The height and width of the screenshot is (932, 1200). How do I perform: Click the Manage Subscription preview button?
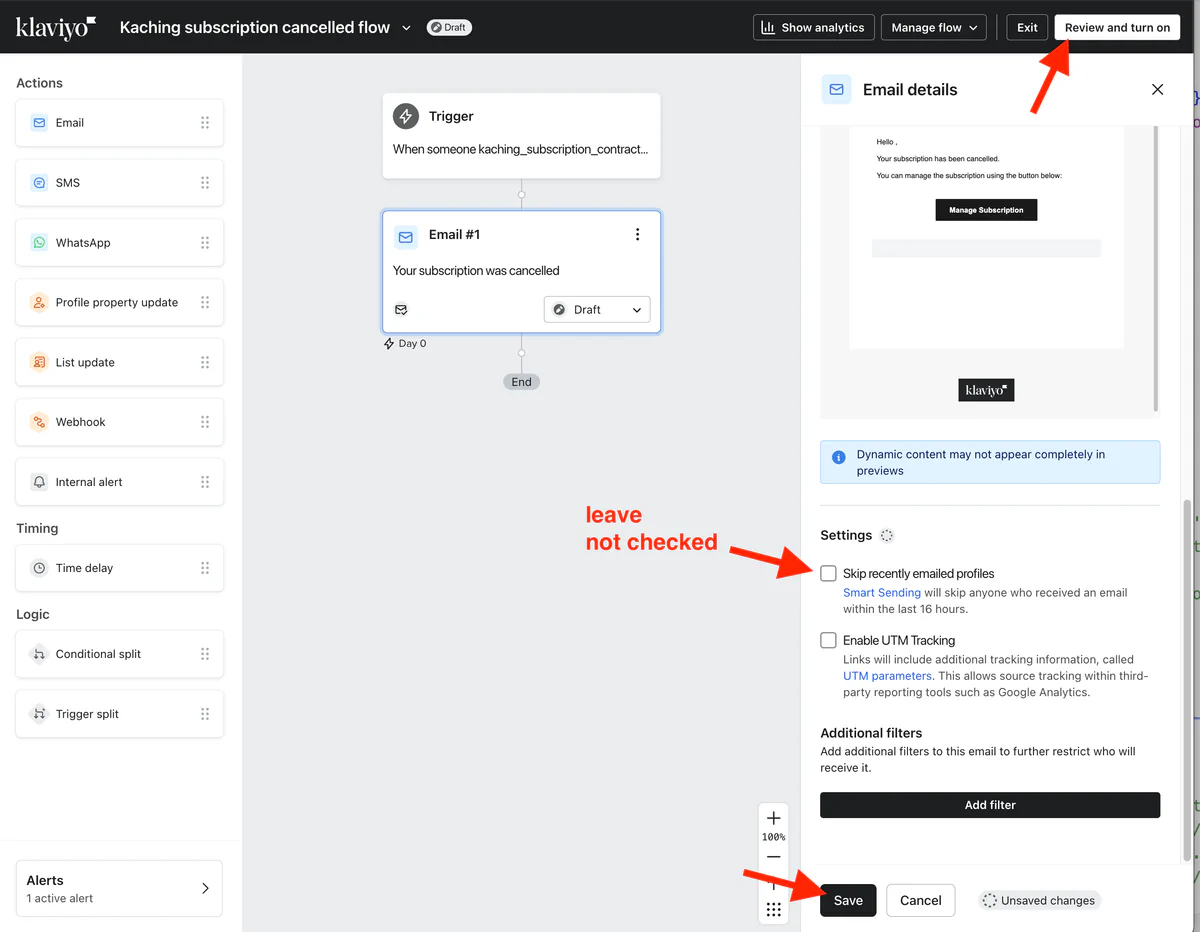(x=986, y=210)
